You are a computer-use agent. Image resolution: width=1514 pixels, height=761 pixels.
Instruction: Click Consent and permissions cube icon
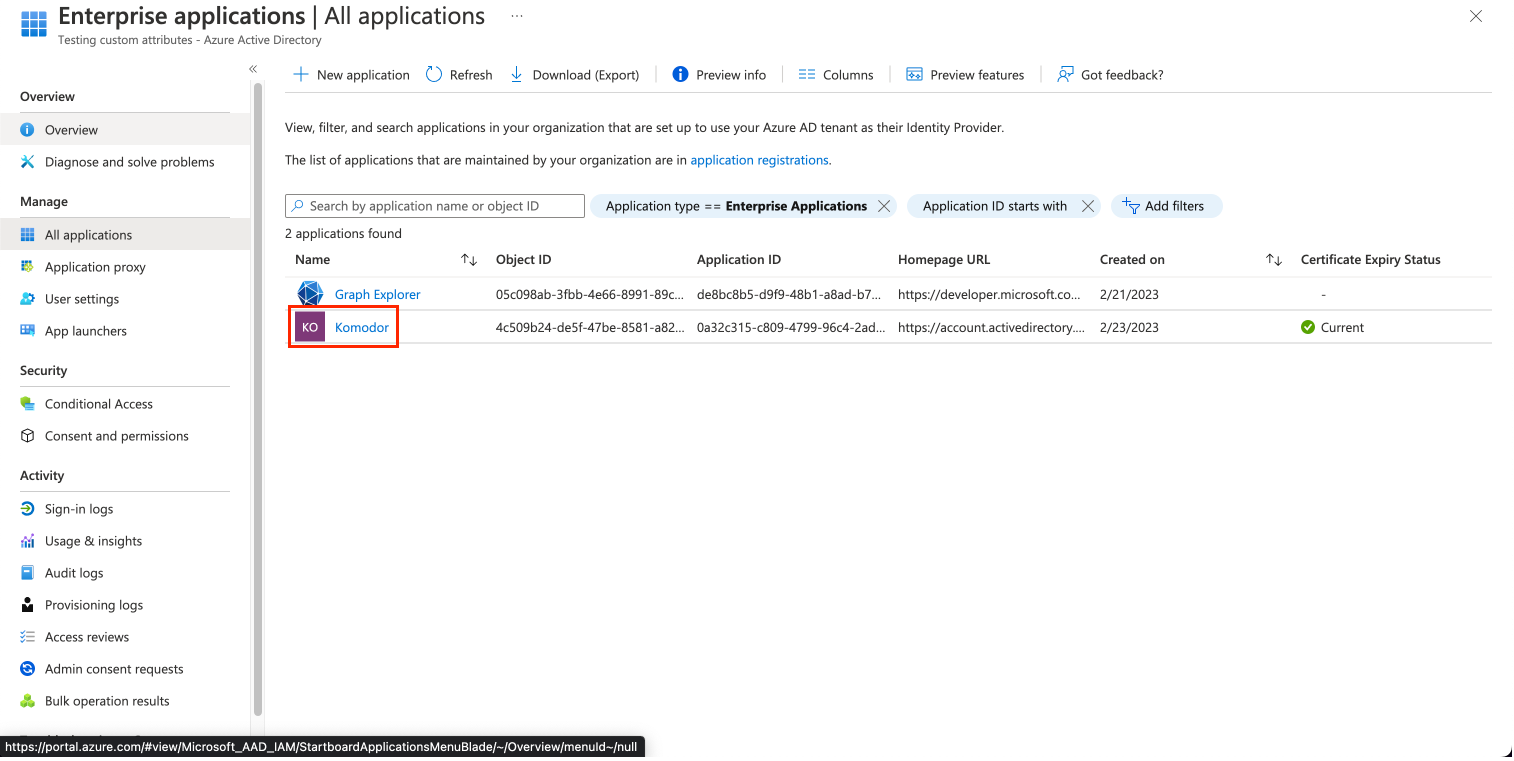tap(28, 436)
